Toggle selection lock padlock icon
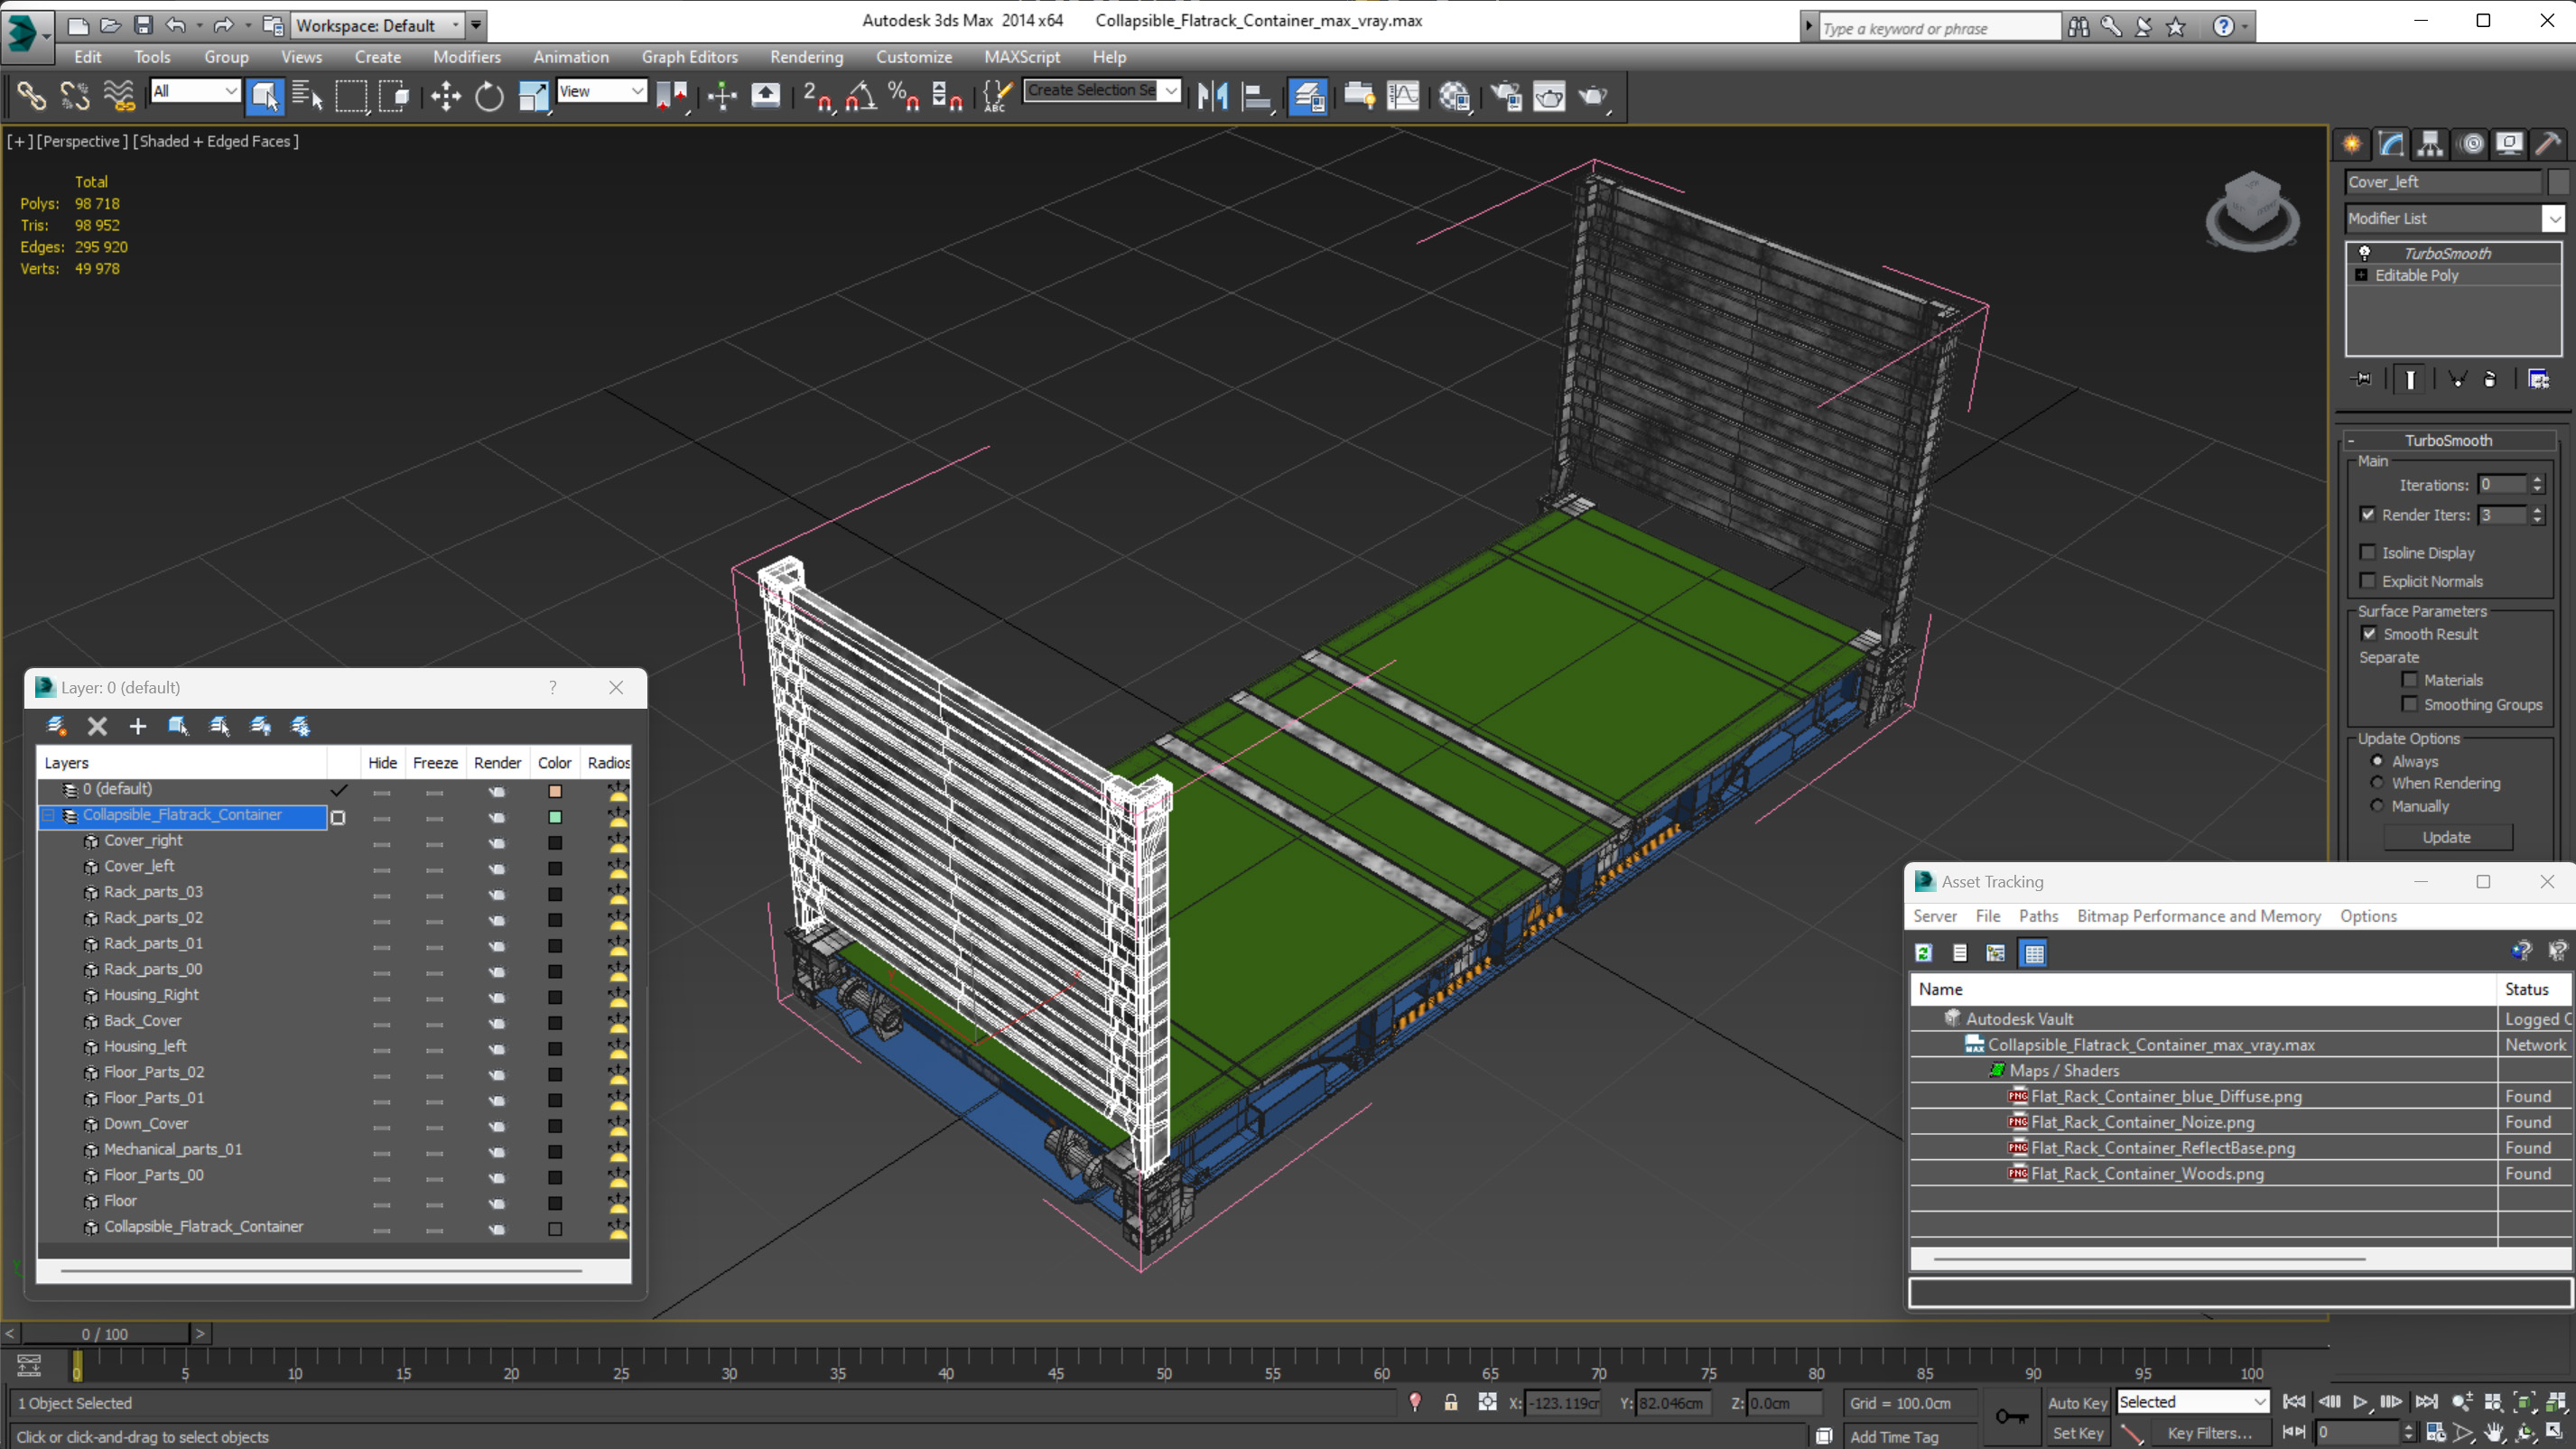Viewport: 2576px width, 1449px height. click(x=1450, y=1403)
